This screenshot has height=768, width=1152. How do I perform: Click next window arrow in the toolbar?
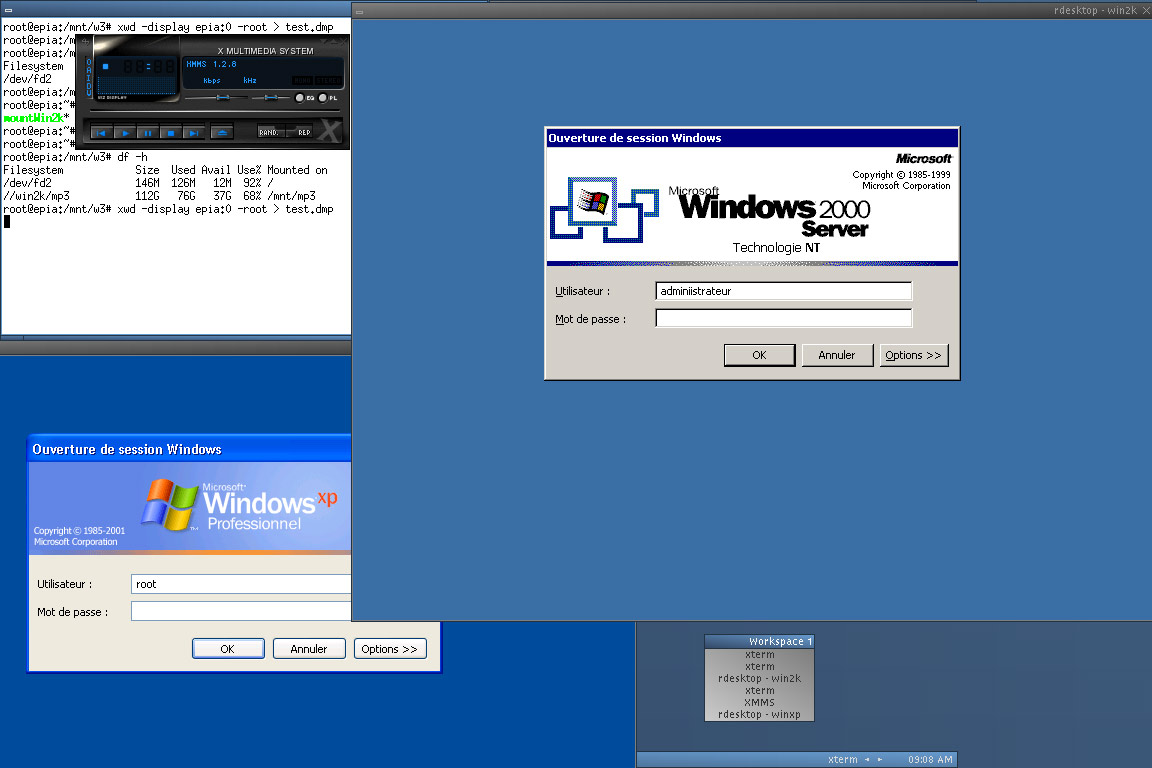coord(879,759)
